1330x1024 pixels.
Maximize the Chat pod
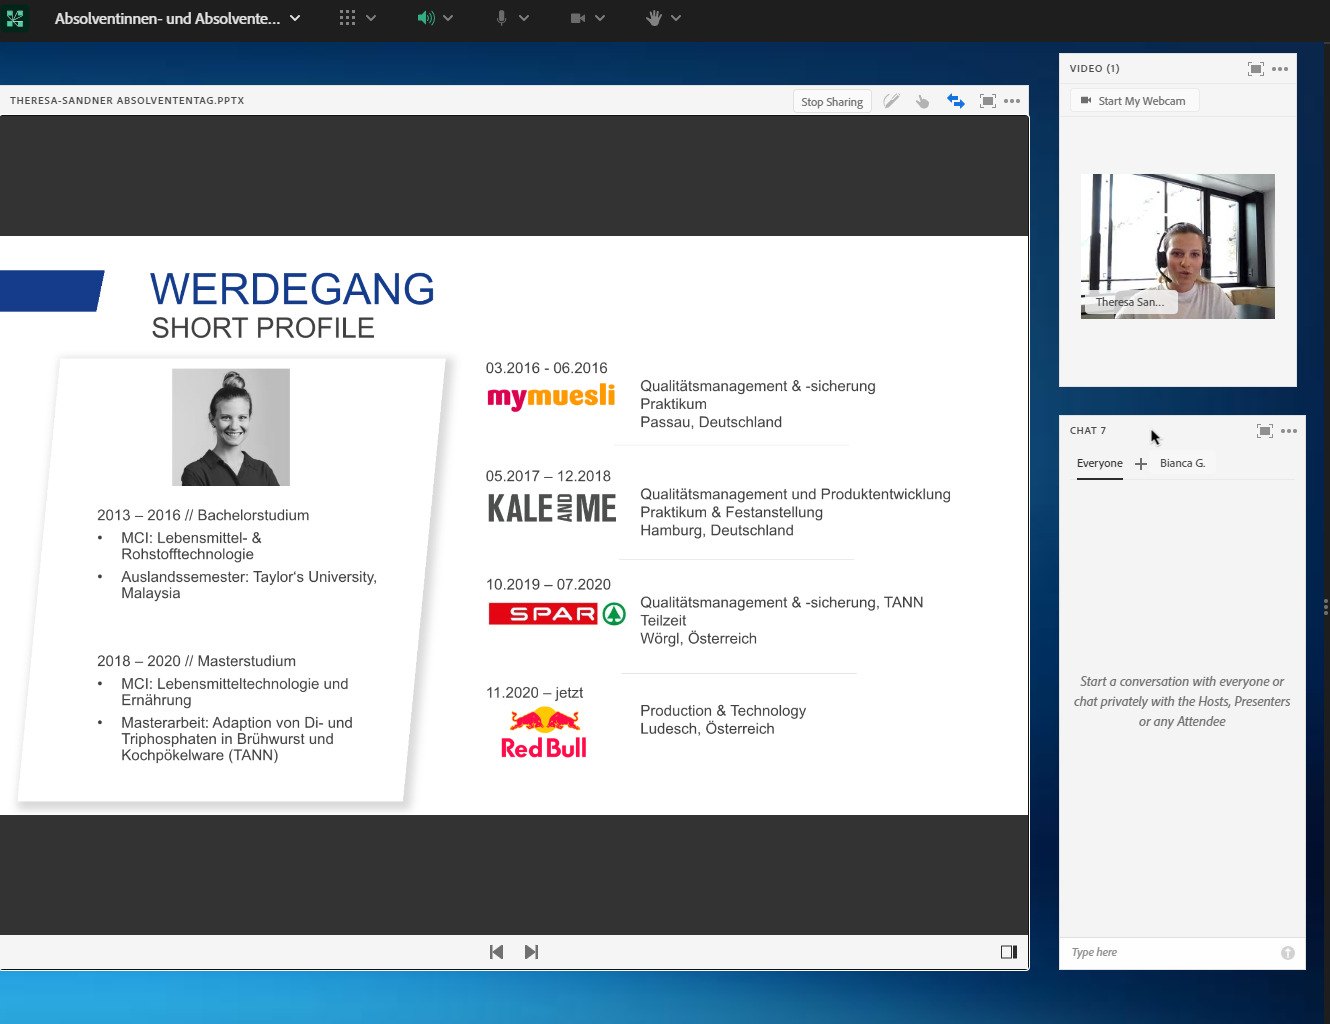(1265, 431)
